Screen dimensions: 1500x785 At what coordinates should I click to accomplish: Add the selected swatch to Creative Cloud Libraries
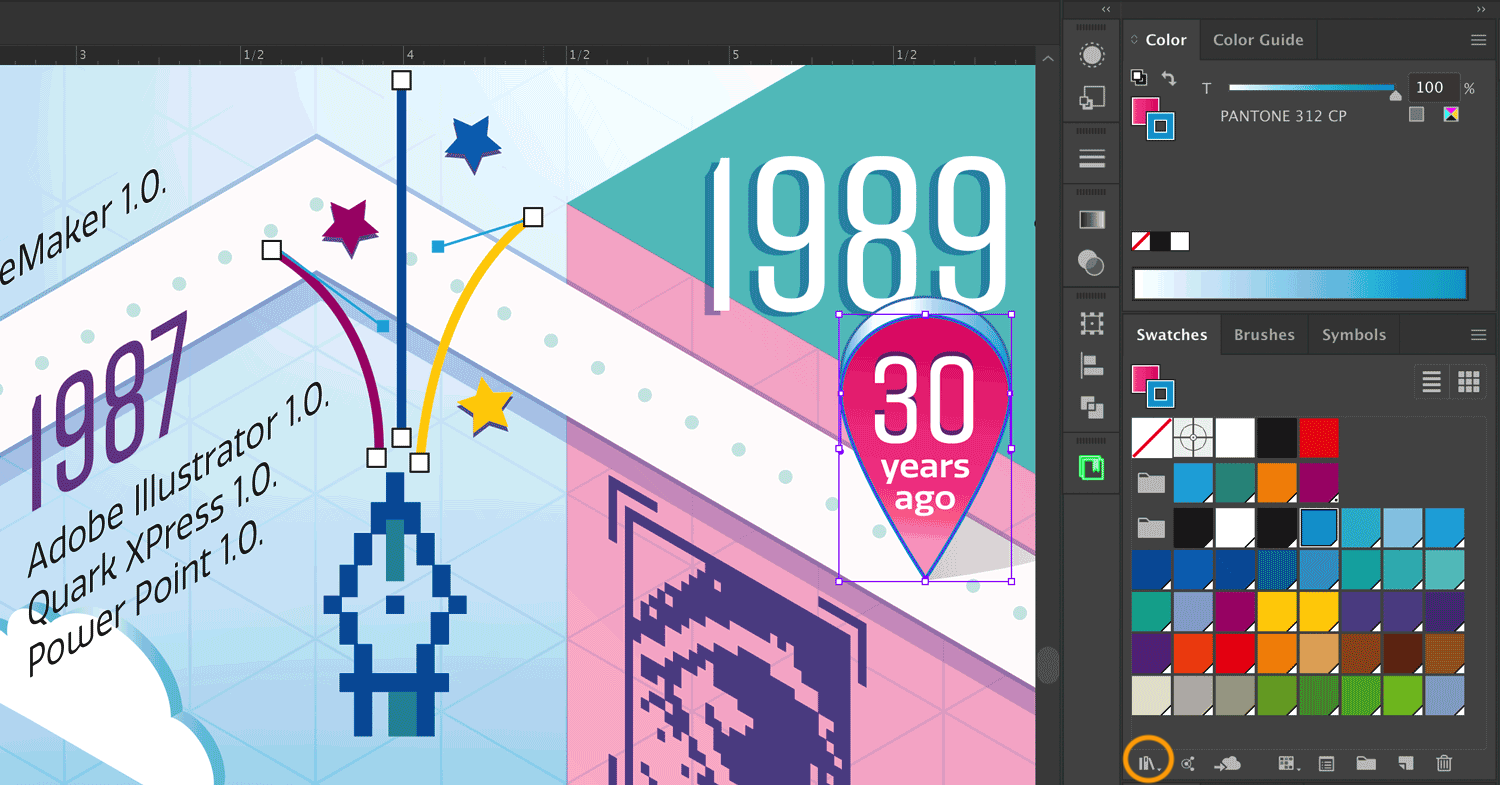coord(1228,762)
